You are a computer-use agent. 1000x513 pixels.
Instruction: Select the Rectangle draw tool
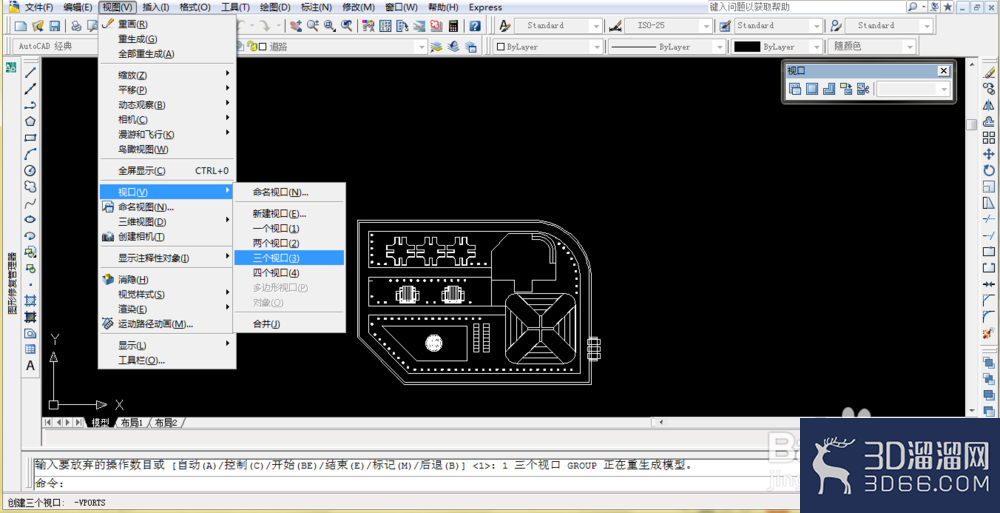coord(30,138)
